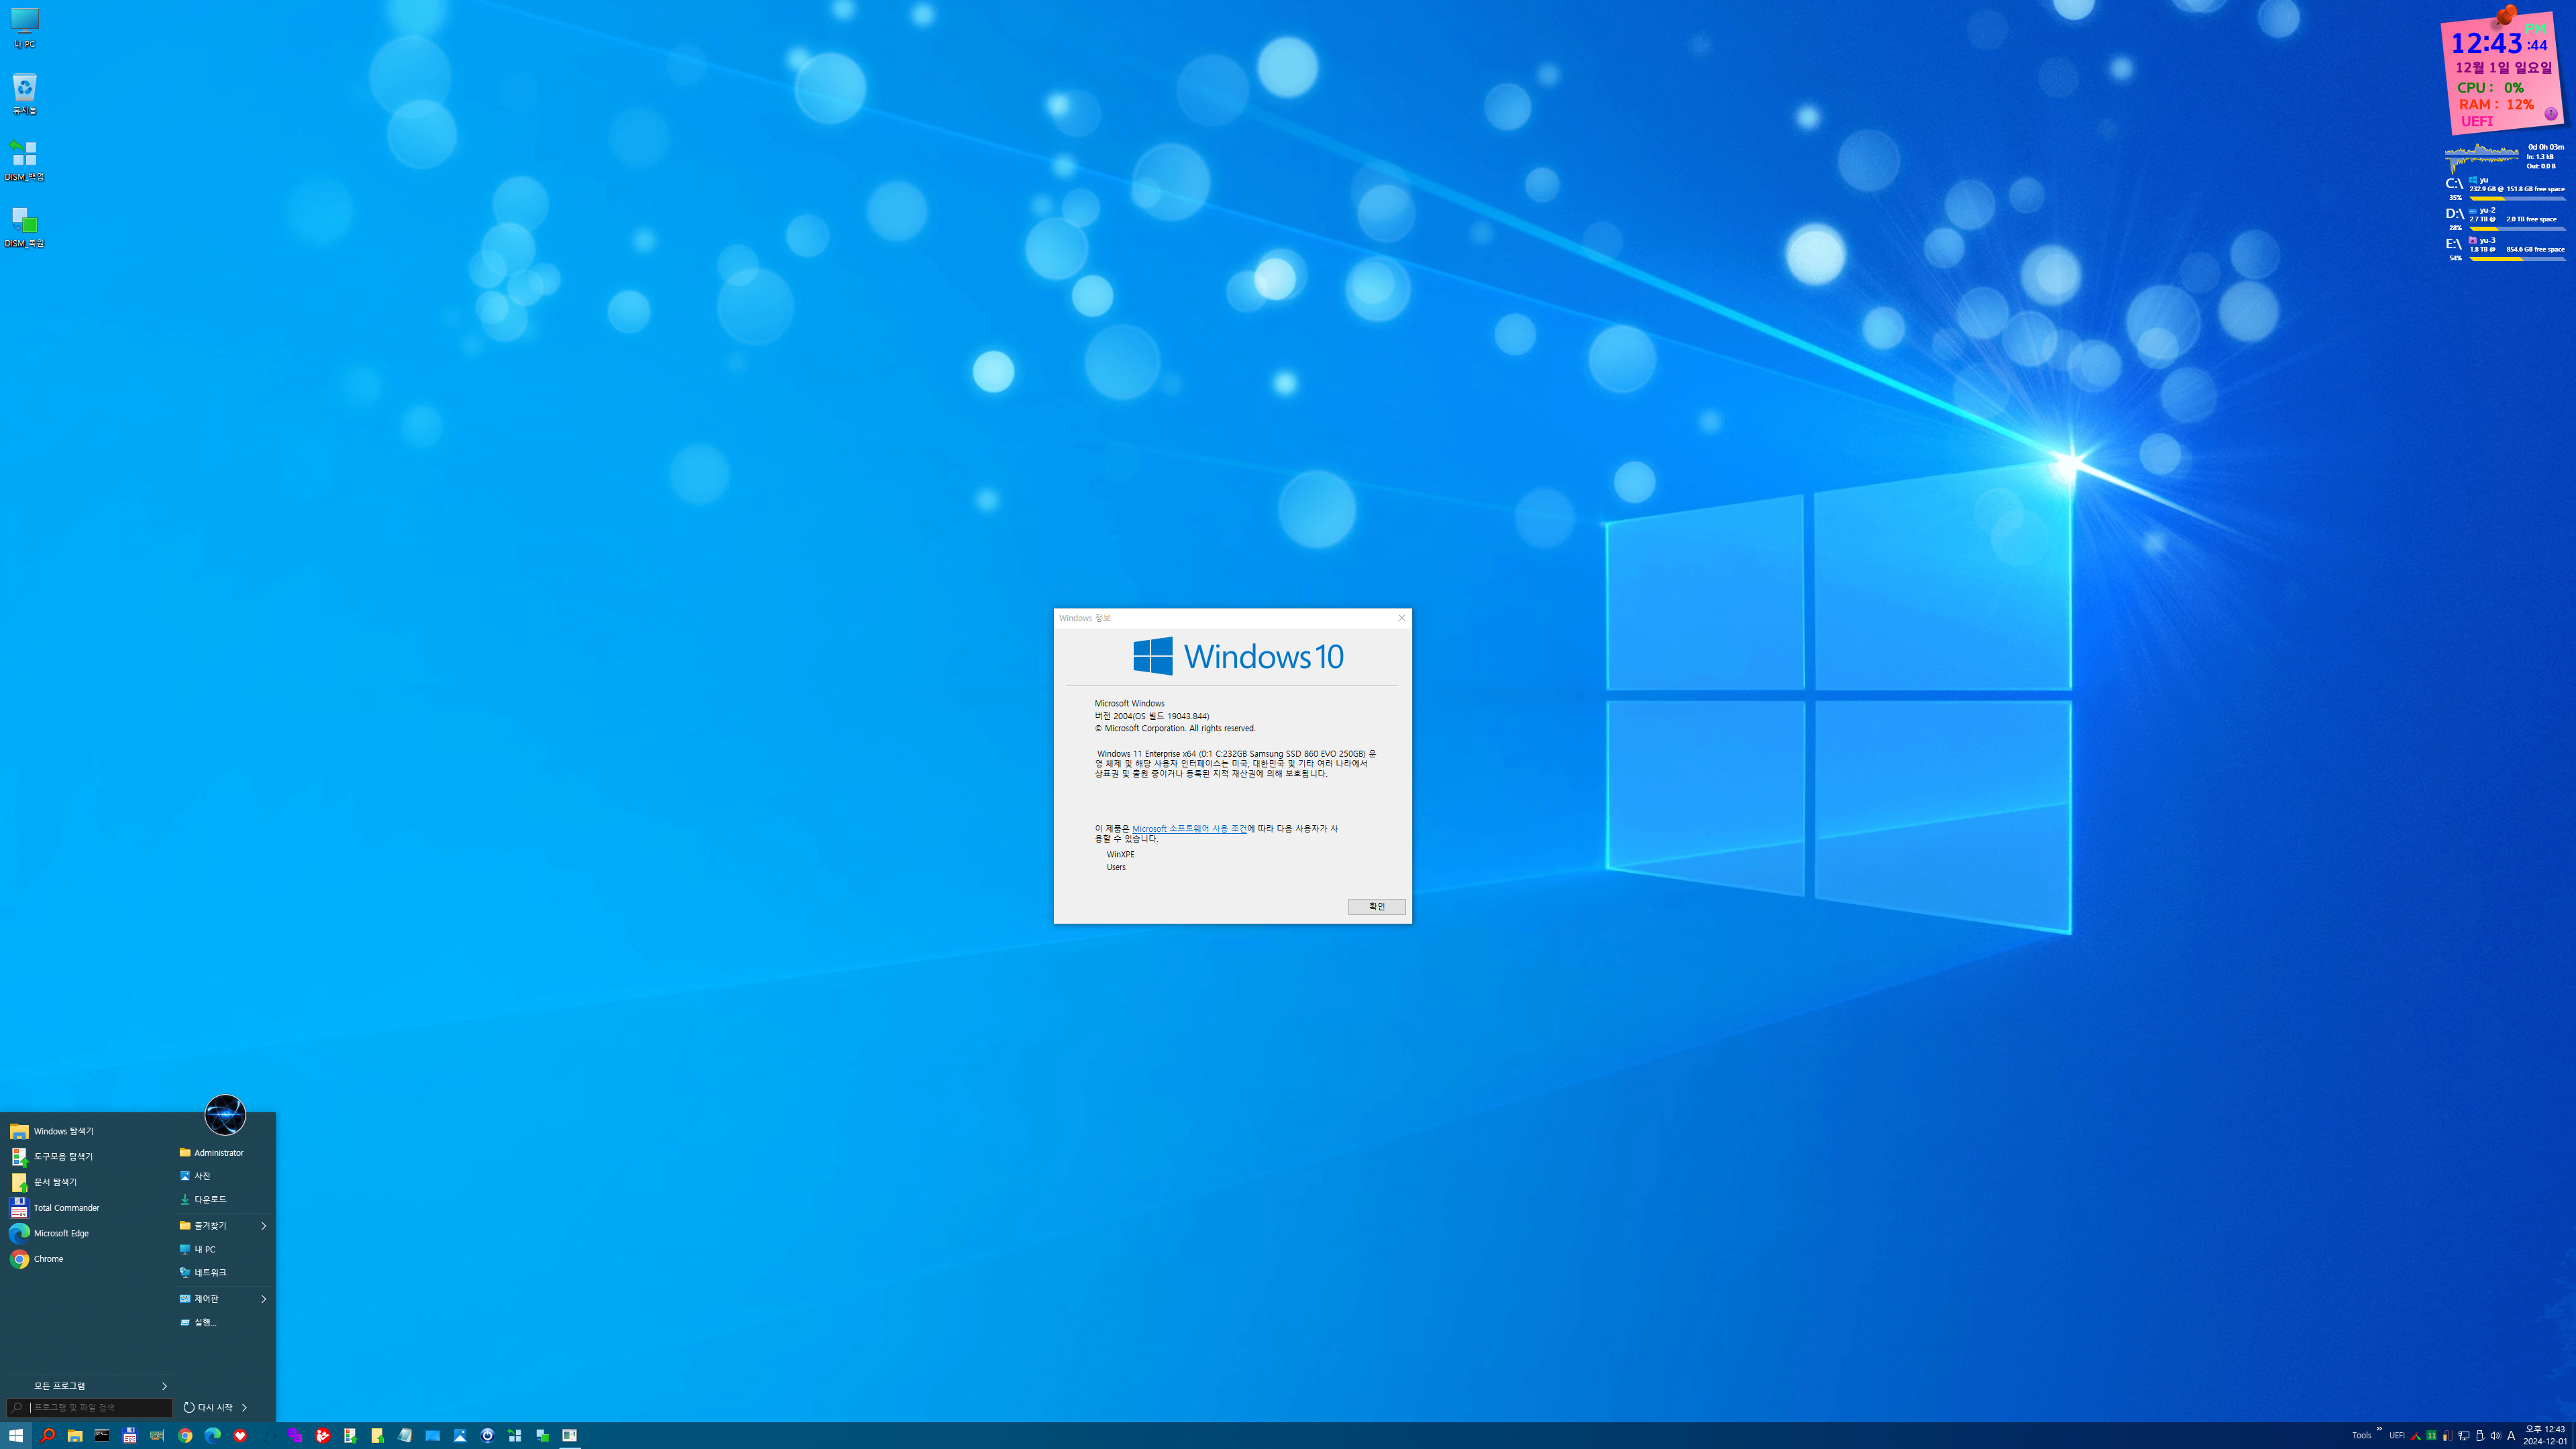Expand 제어판 submenu arrow in Start menu
Viewport: 2576px width, 1449px height.
264,1298
